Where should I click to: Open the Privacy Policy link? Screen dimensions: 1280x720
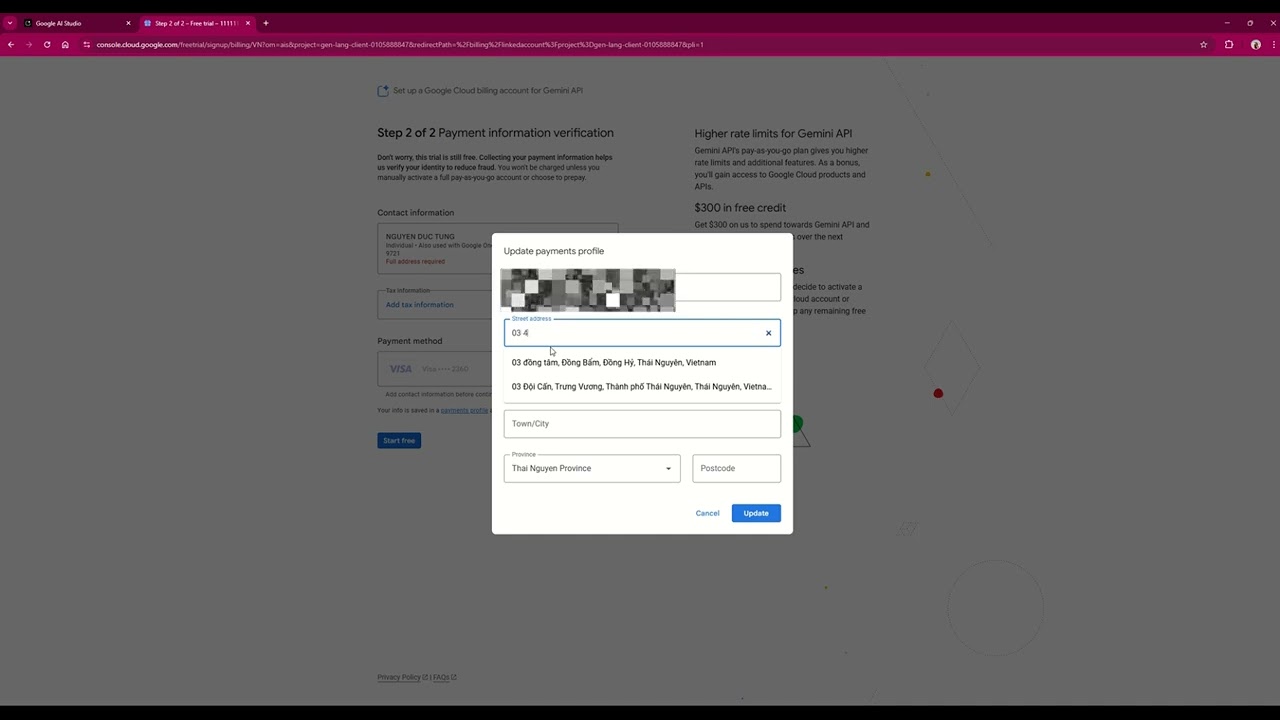click(x=398, y=677)
